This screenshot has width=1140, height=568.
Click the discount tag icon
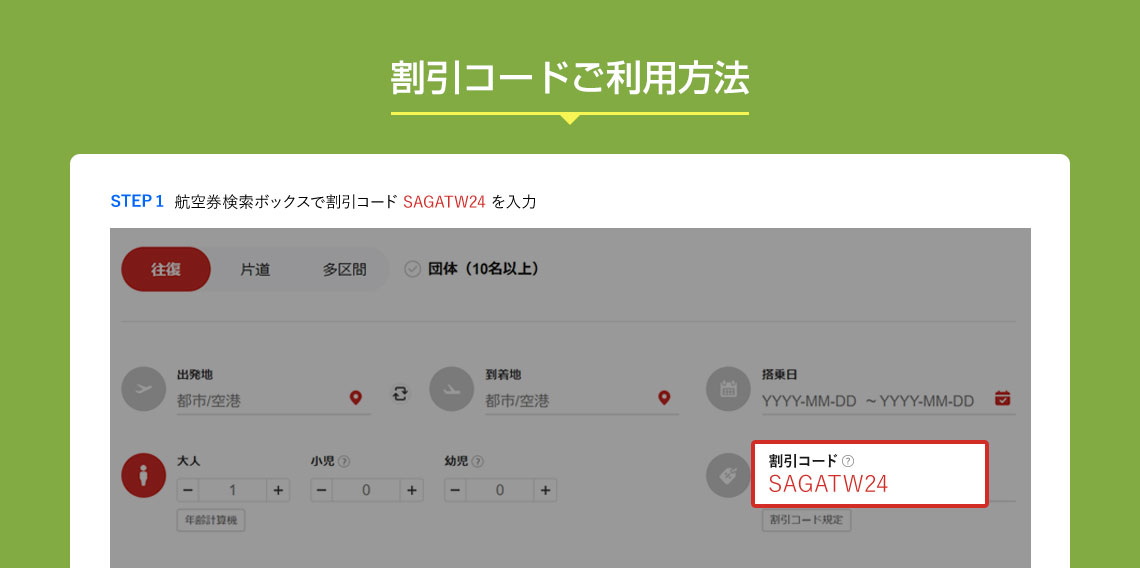tap(728, 476)
